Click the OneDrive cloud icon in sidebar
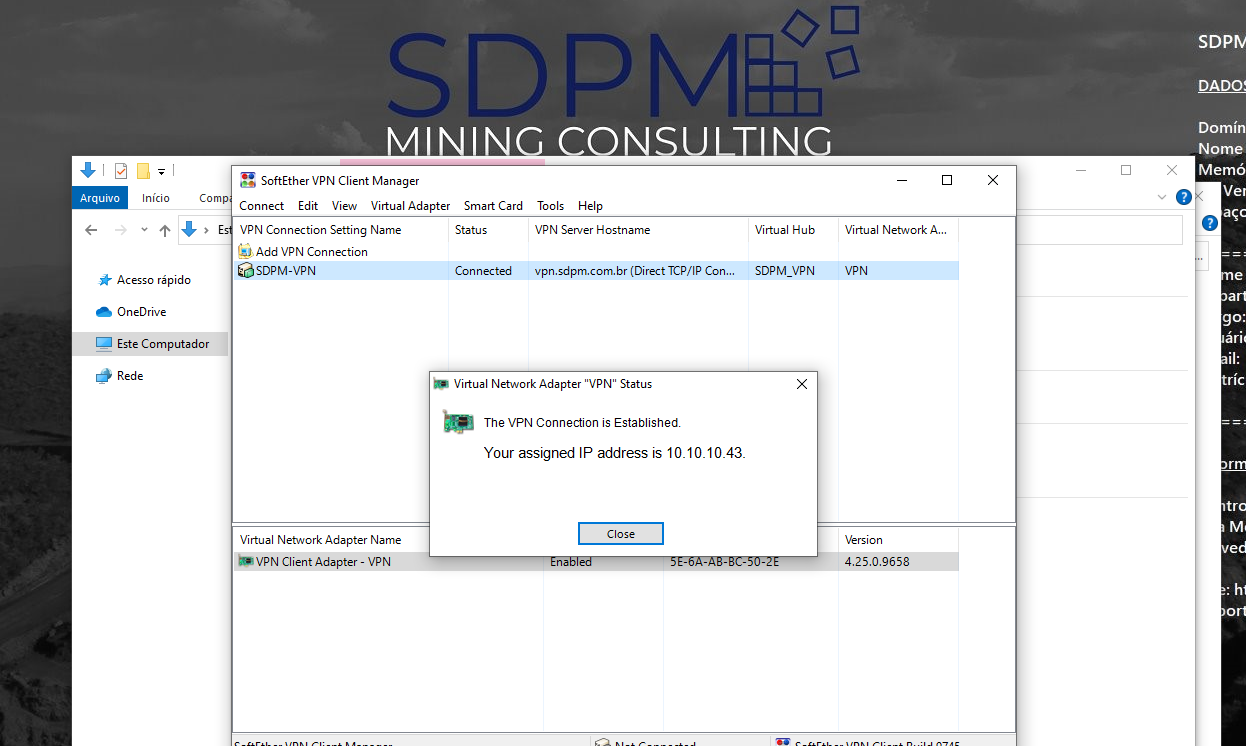This screenshot has width=1246, height=746. [x=104, y=312]
